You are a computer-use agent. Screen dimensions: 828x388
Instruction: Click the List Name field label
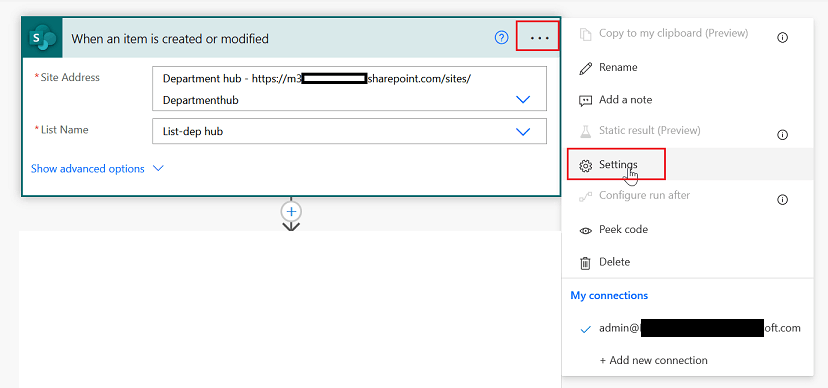point(64,130)
